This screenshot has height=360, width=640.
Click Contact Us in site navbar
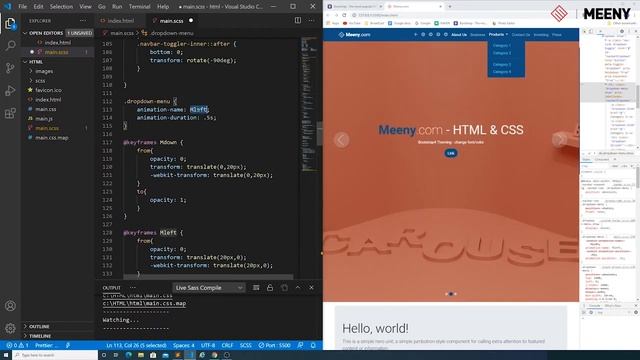coord(521,35)
